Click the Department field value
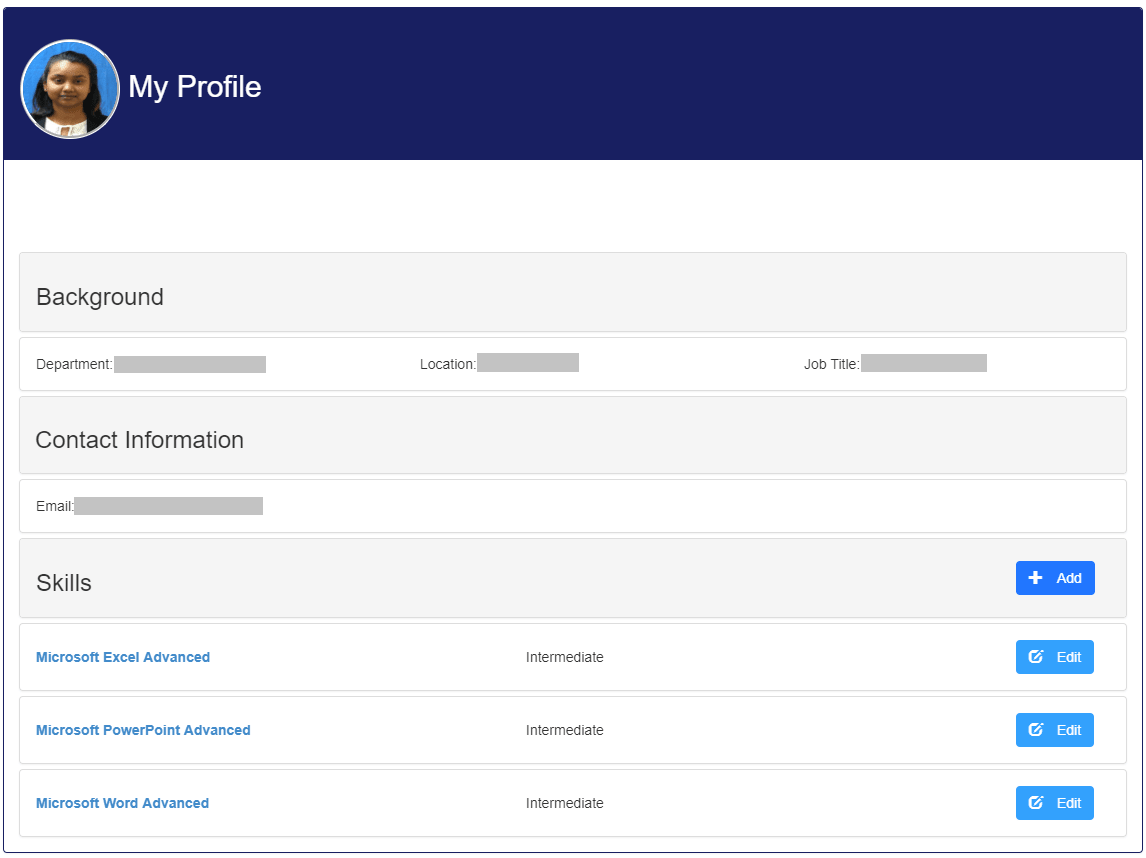Screen dimensions: 1146x858 tap(190, 364)
